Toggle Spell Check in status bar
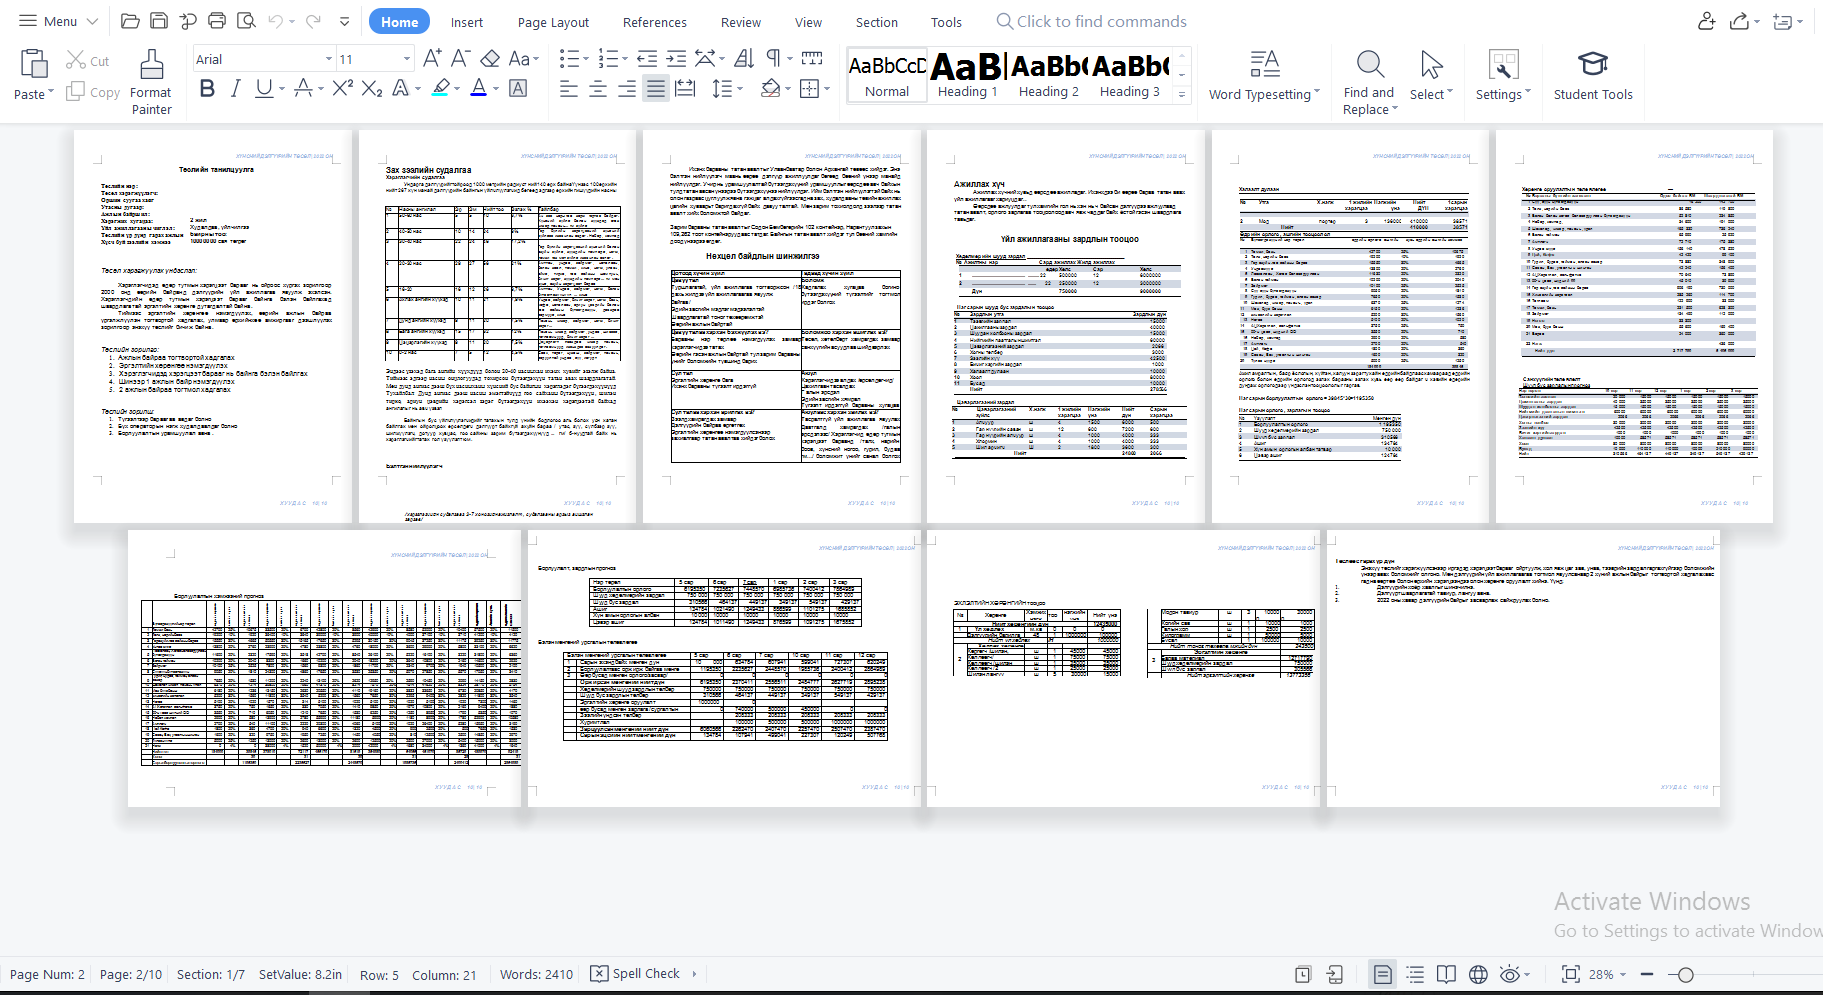 (x=635, y=974)
